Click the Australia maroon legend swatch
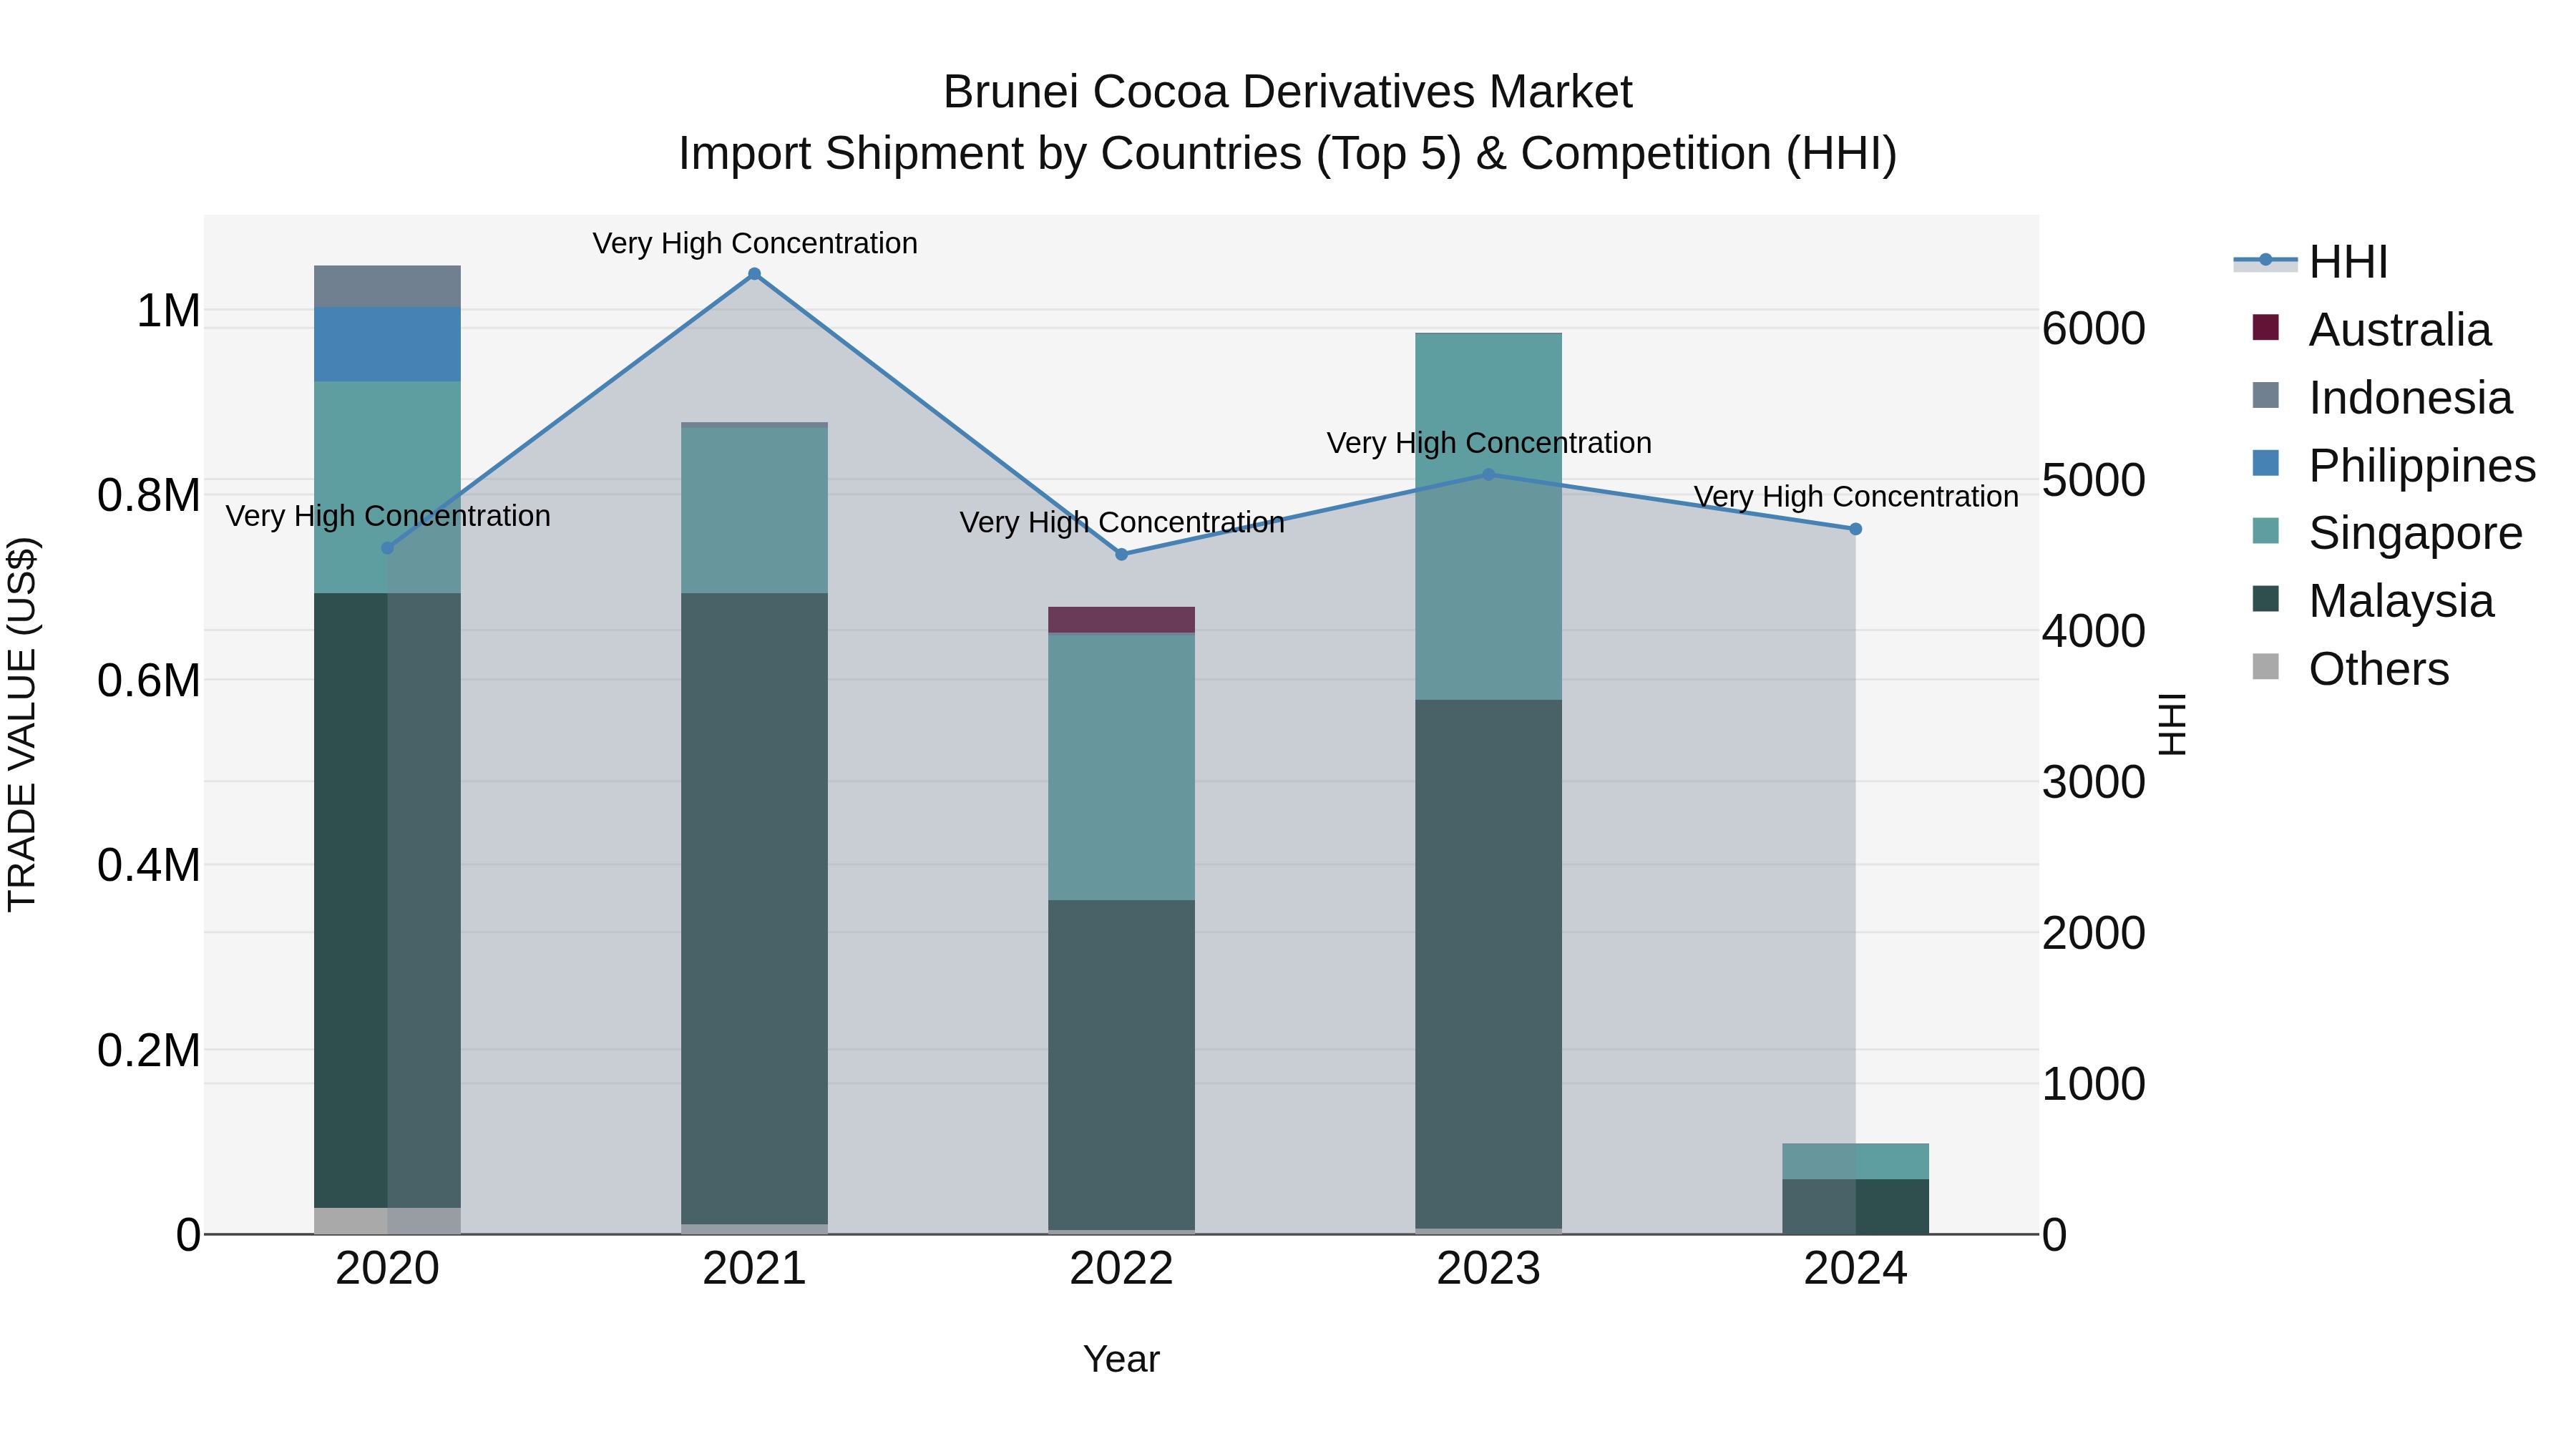2576x1449 pixels. point(2265,328)
